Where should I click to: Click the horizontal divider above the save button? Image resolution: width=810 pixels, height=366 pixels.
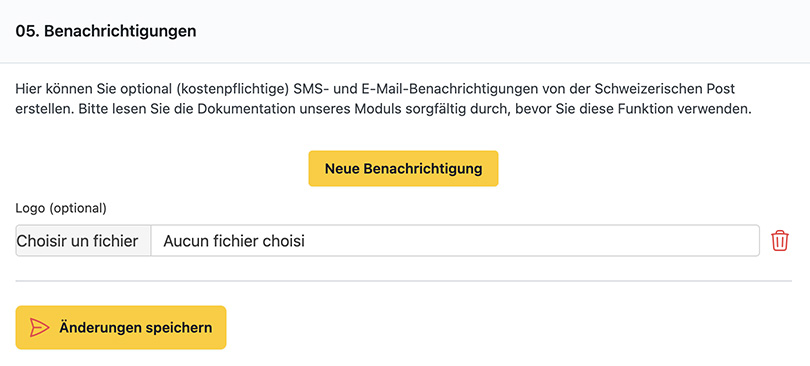403,281
